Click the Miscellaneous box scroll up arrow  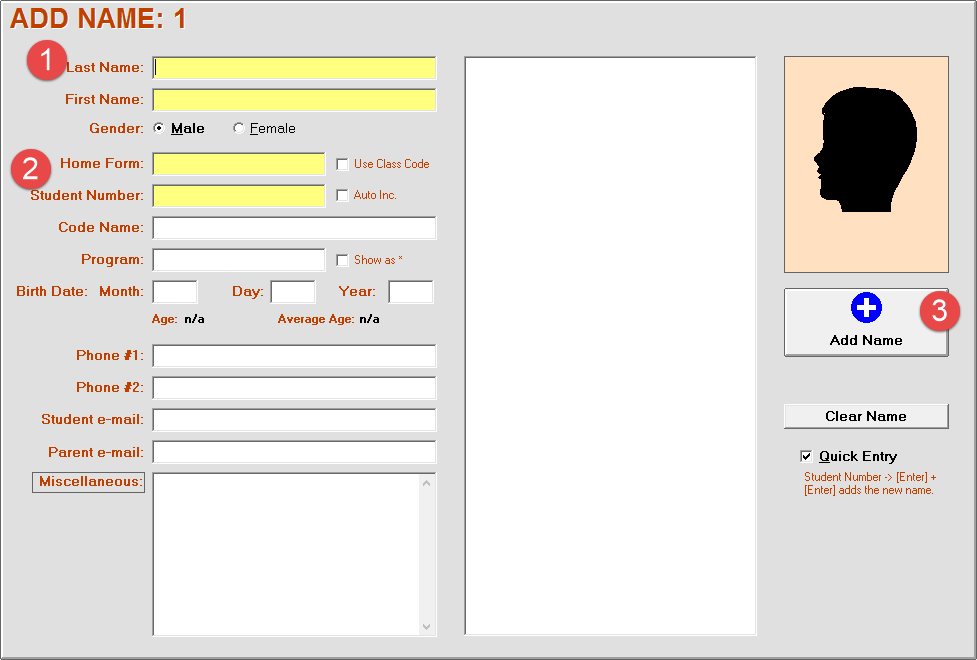427,483
